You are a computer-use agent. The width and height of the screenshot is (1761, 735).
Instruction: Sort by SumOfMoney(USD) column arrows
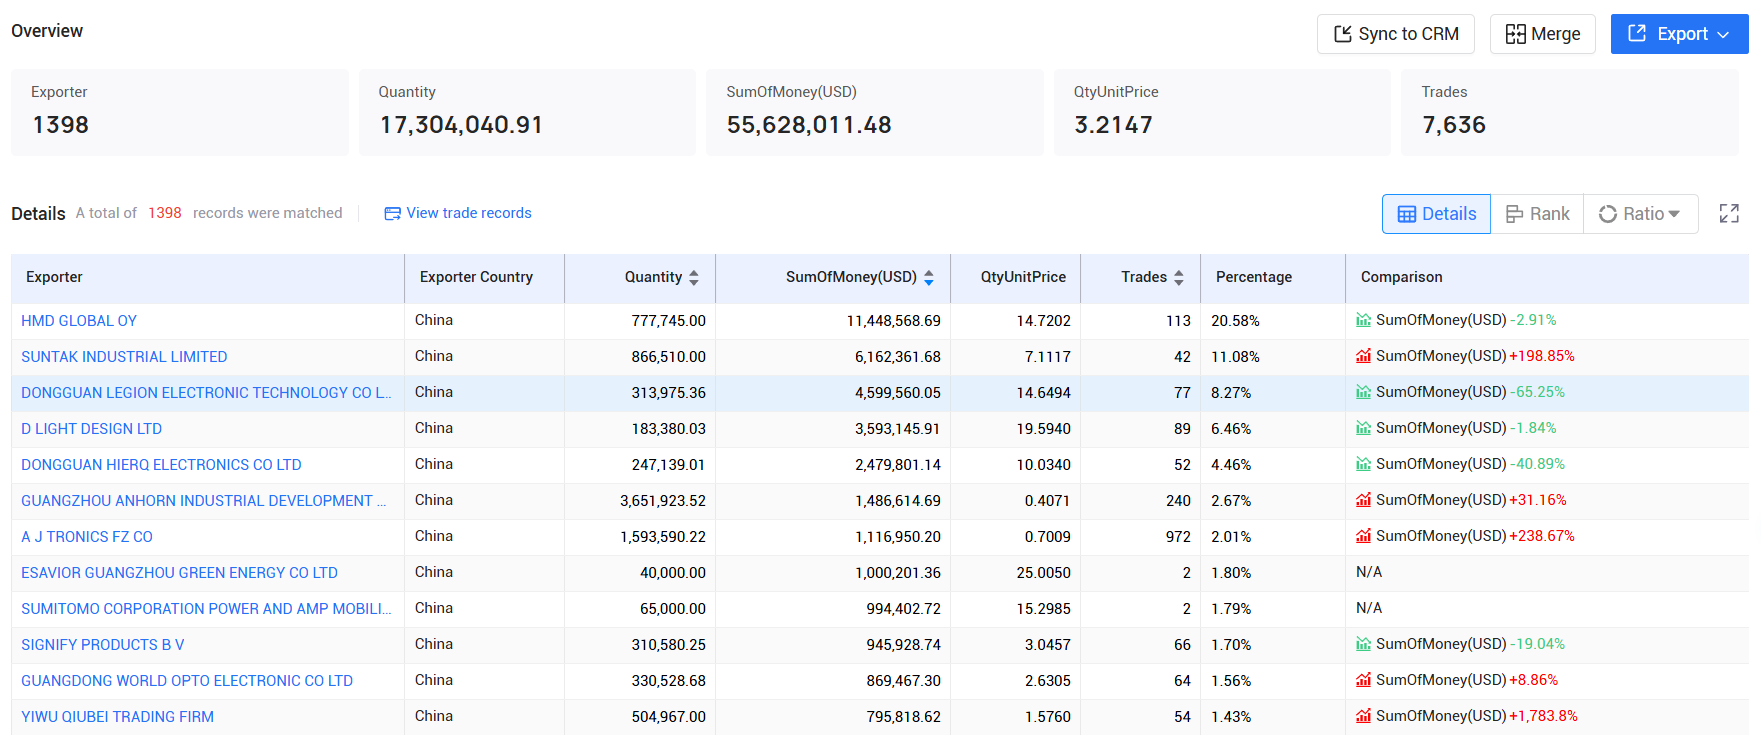tap(928, 278)
